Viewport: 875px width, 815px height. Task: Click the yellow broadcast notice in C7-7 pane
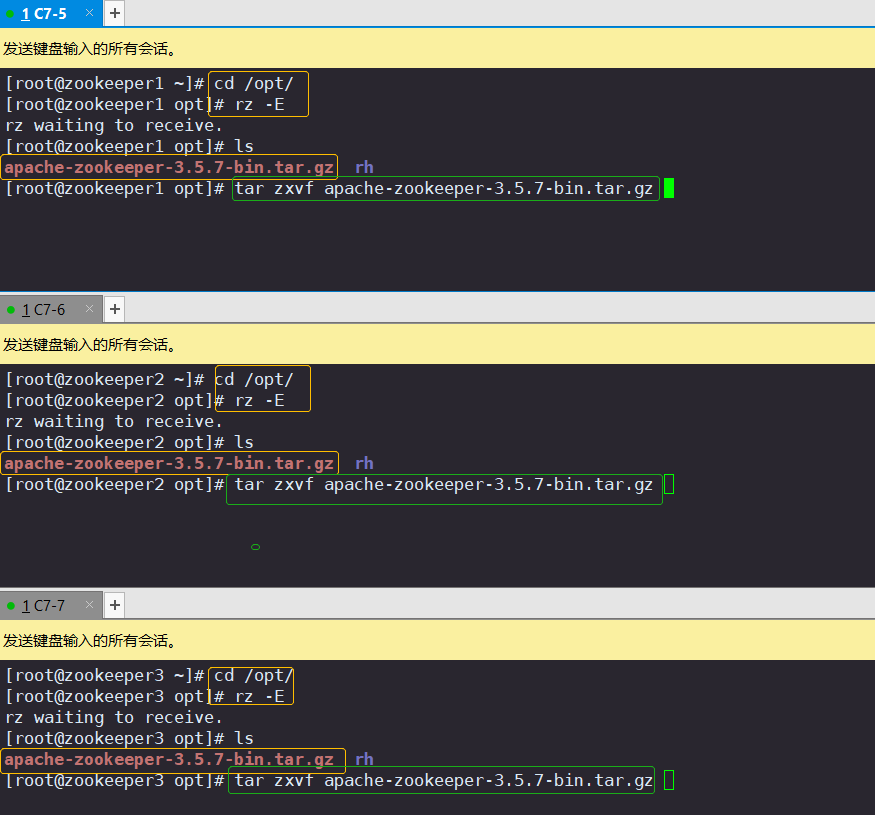coord(438,640)
